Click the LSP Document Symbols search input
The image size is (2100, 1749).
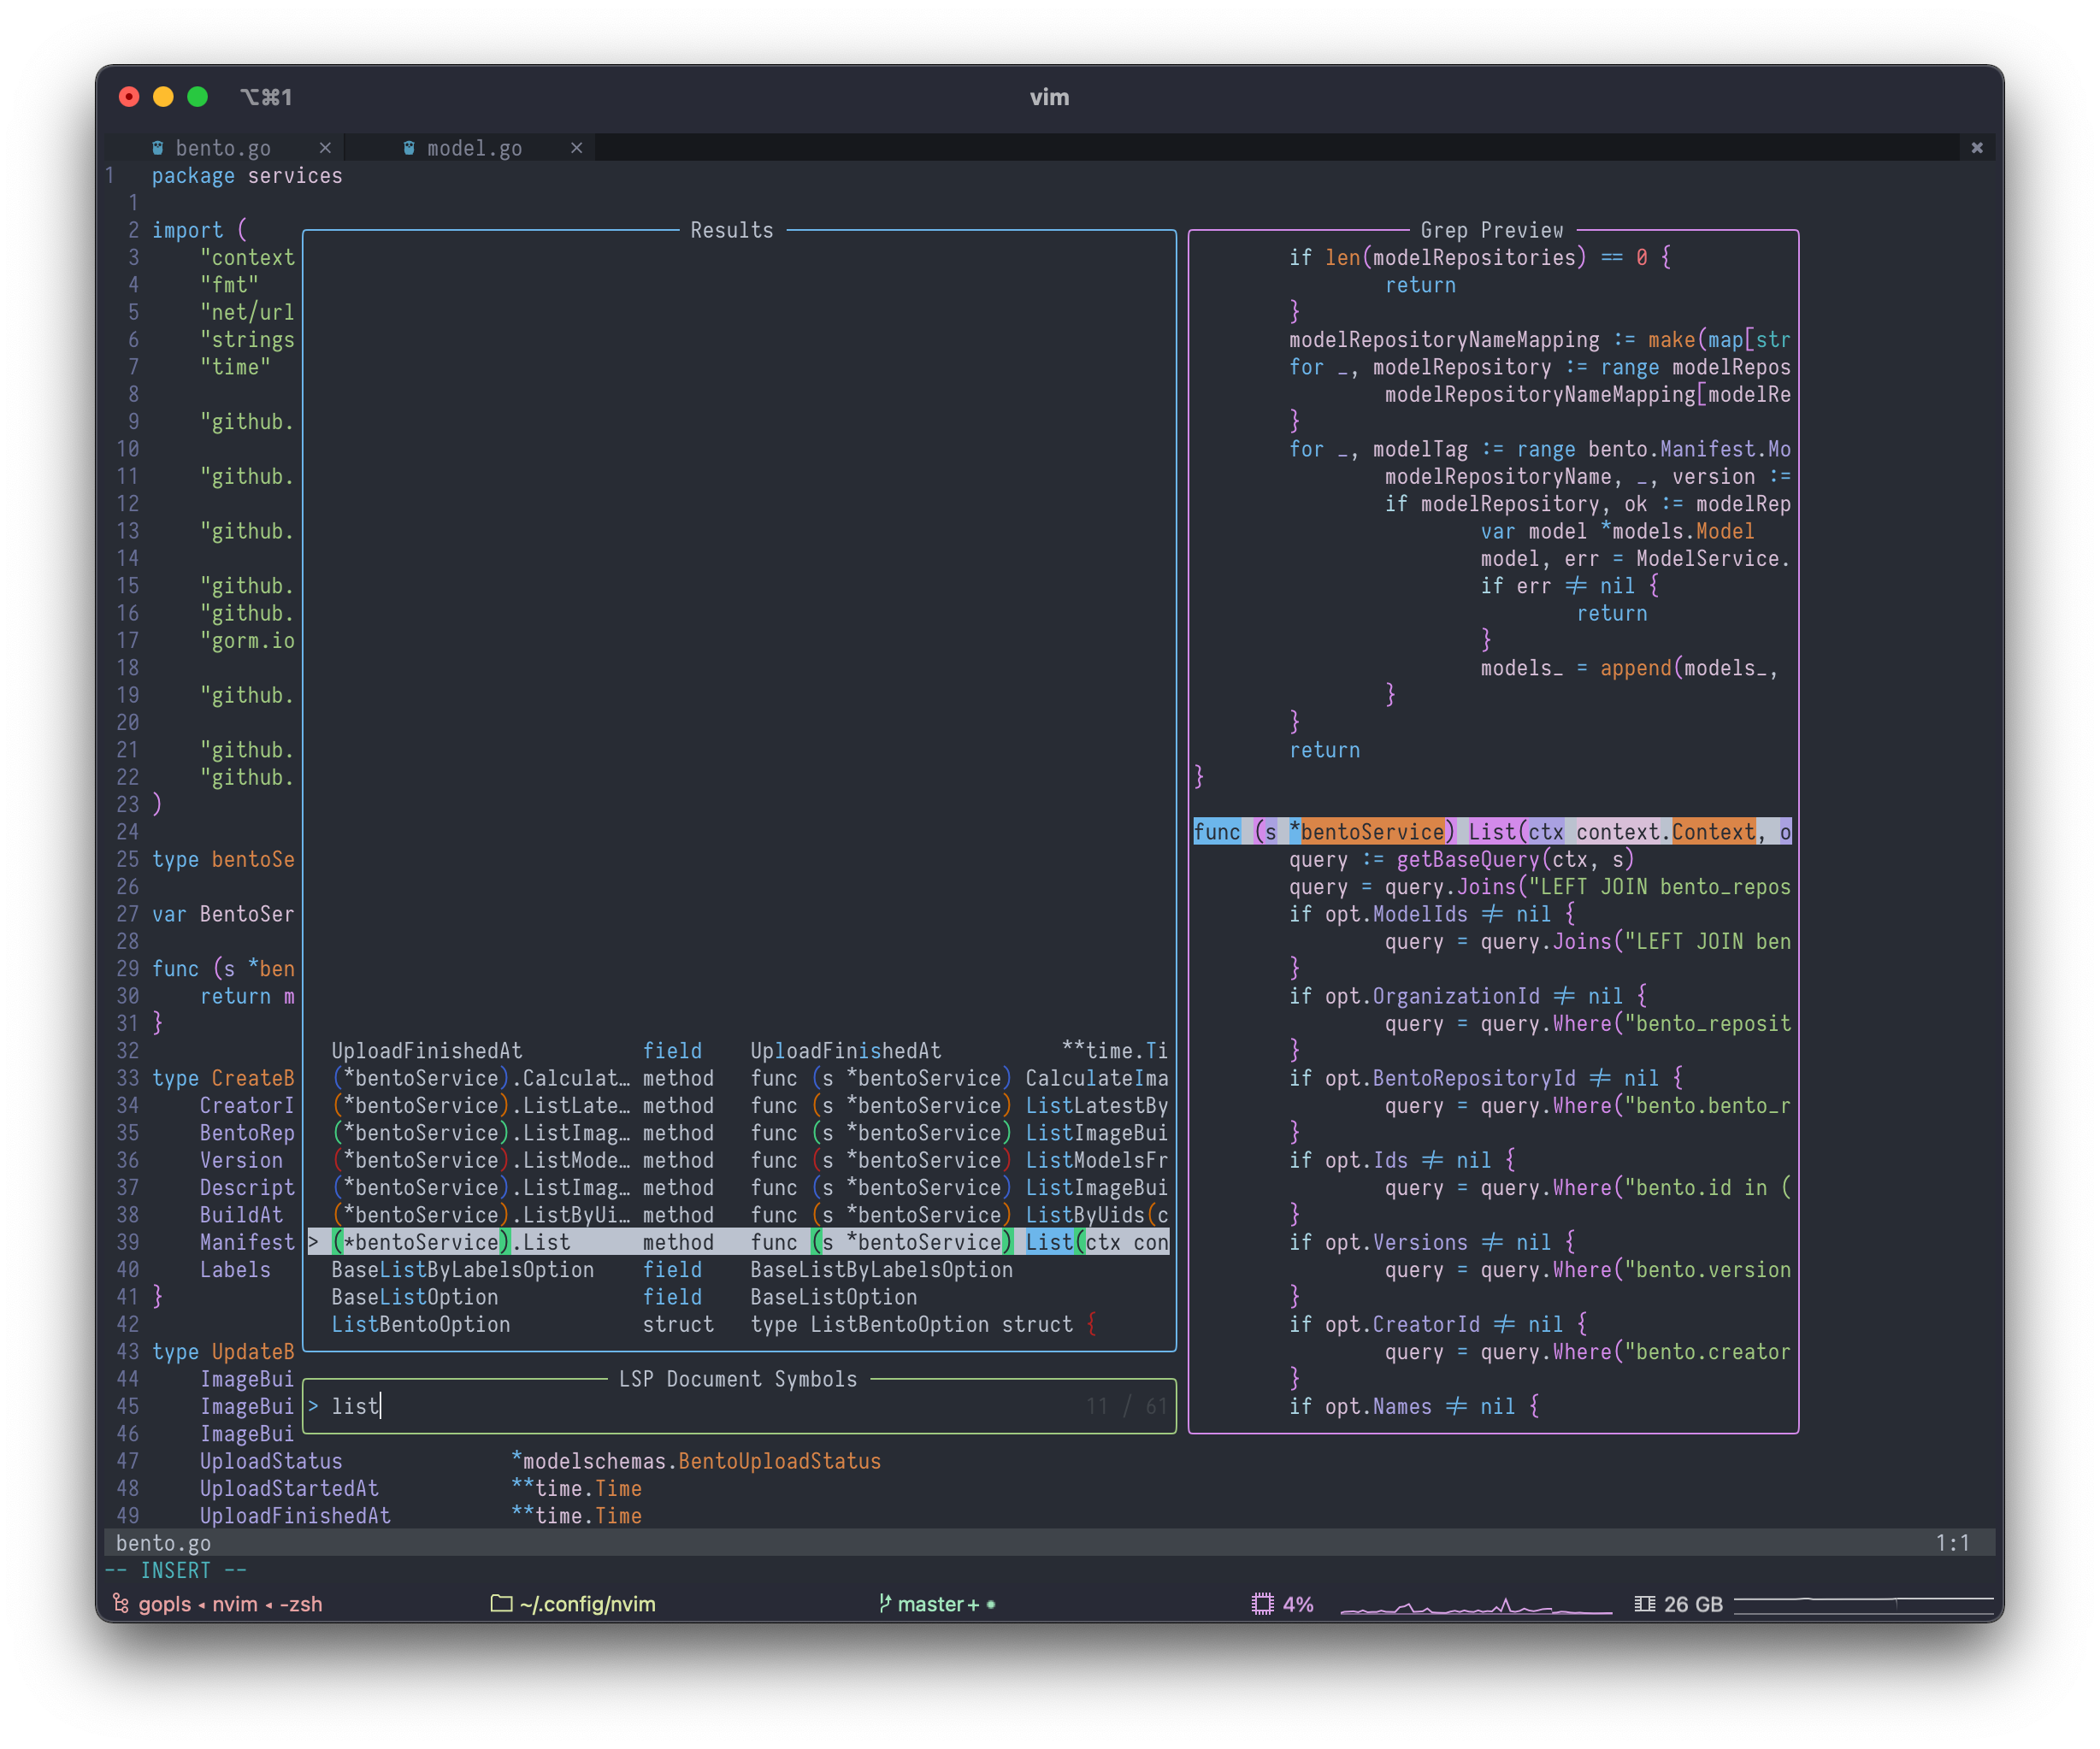pyautogui.click(x=700, y=1406)
